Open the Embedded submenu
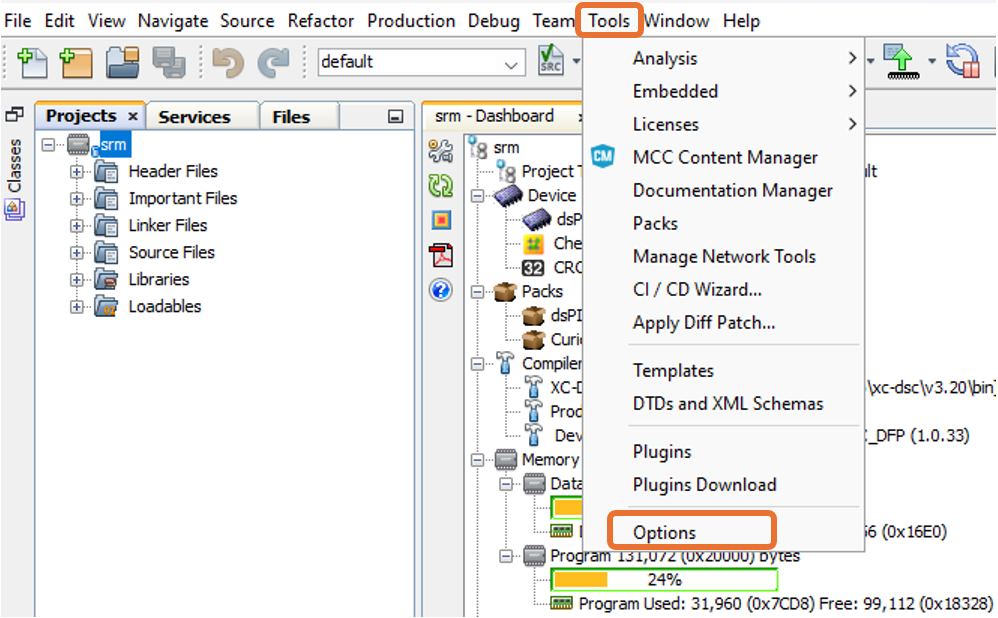The height and width of the screenshot is (618, 998). coord(724,92)
